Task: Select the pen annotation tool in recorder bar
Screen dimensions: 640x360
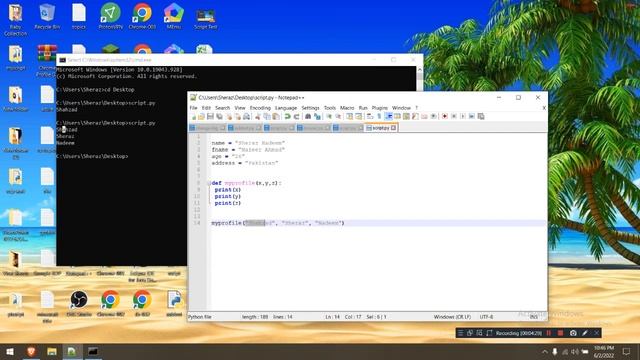Action: click(x=585, y=333)
